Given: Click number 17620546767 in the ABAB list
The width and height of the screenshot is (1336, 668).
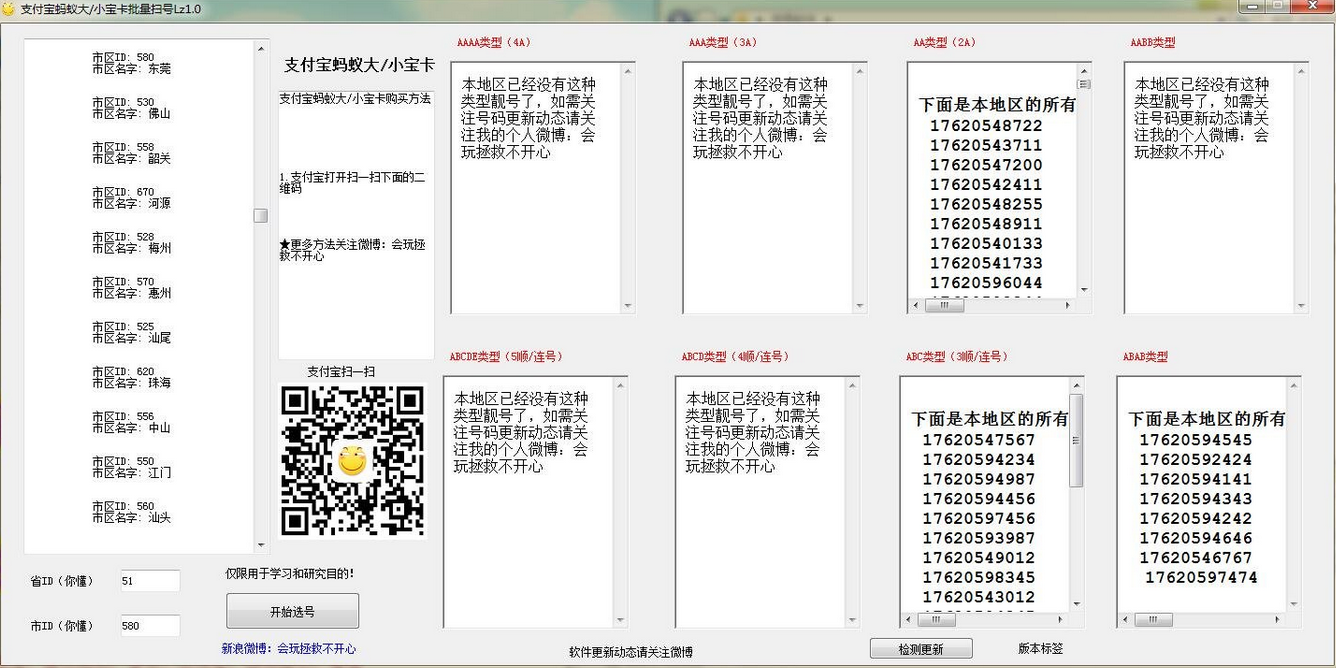Looking at the screenshot, I should point(1196,558).
